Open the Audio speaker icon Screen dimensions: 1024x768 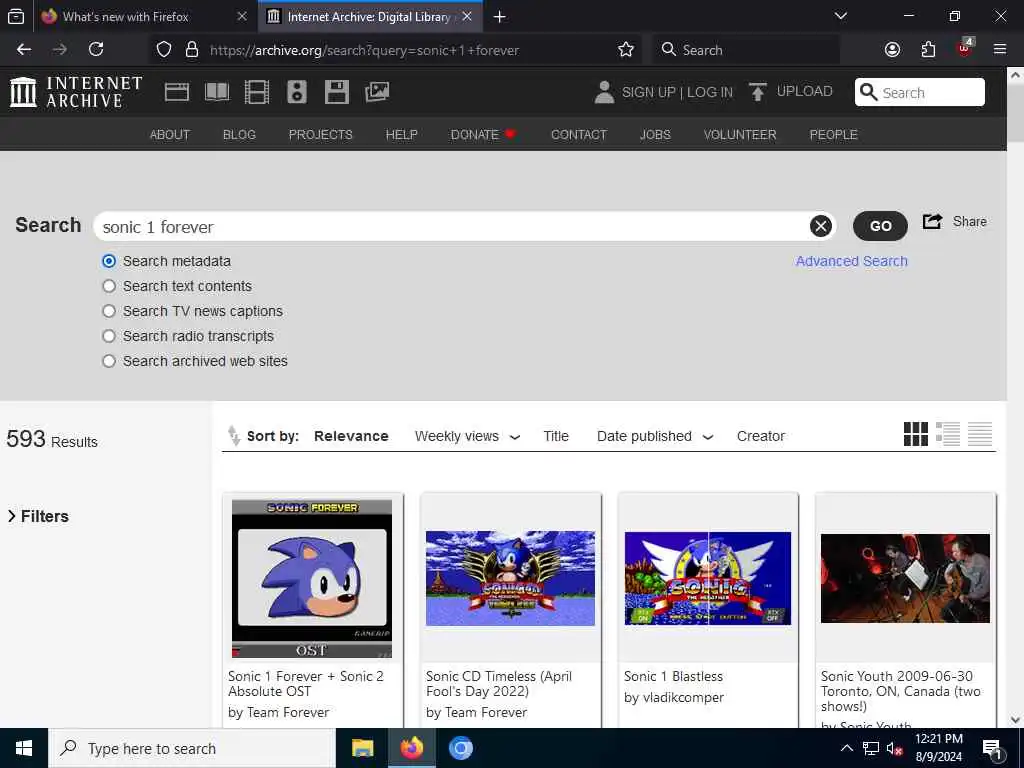coord(296,92)
